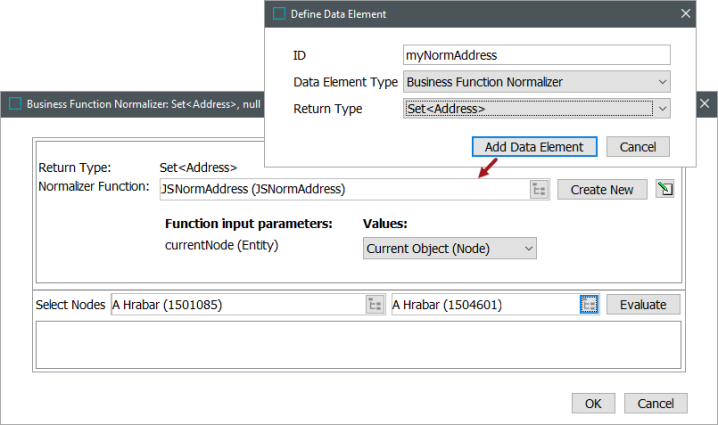Click the Create New button
The width and height of the screenshot is (718, 425).
pyautogui.click(x=602, y=189)
